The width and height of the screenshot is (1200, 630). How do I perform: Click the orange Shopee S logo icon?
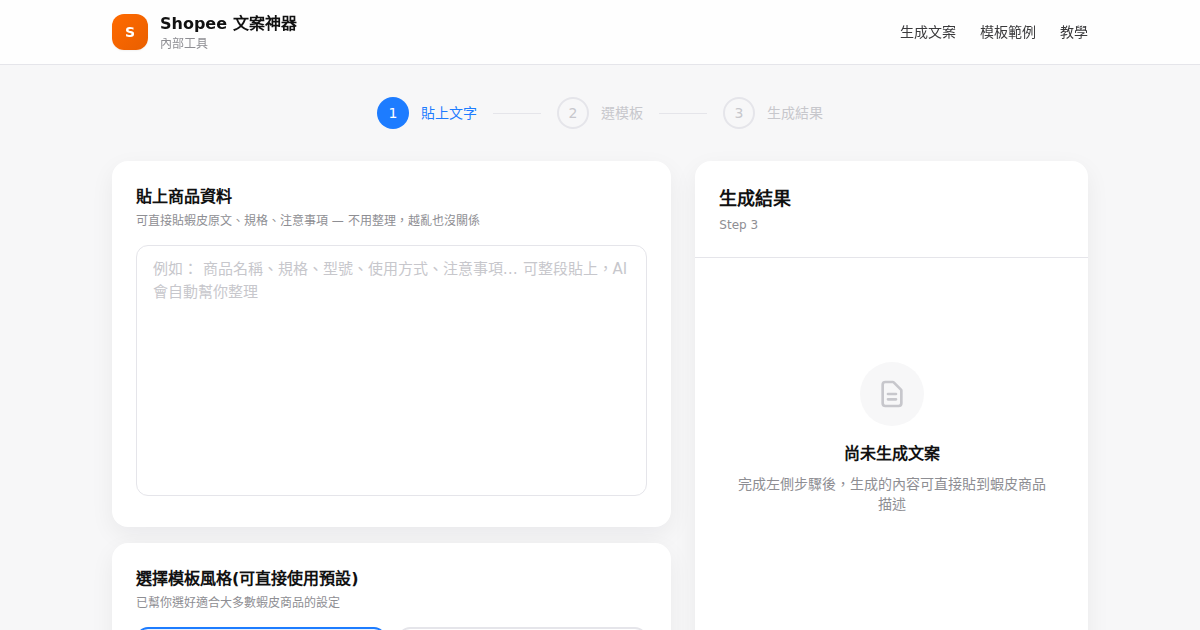tap(130, 32)
